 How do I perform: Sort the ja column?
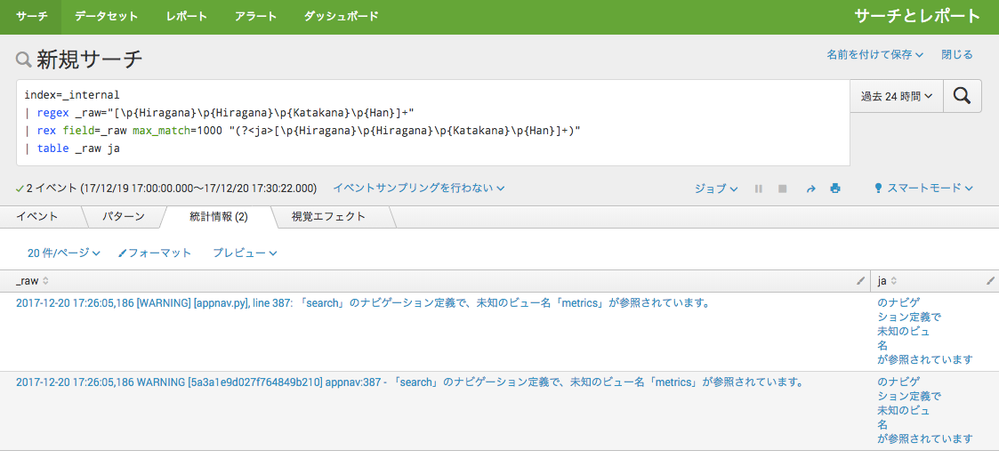(x=896, y=281)
